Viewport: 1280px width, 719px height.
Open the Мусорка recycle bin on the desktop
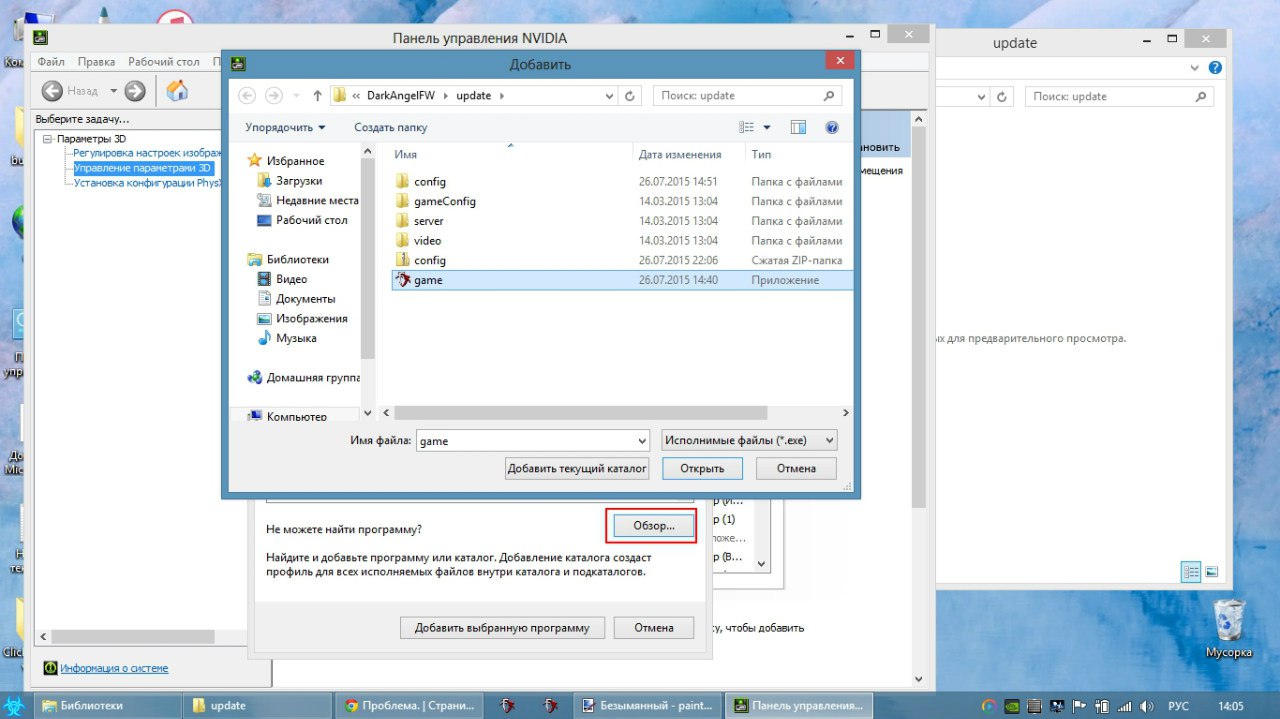click(x=1228, y=630)
